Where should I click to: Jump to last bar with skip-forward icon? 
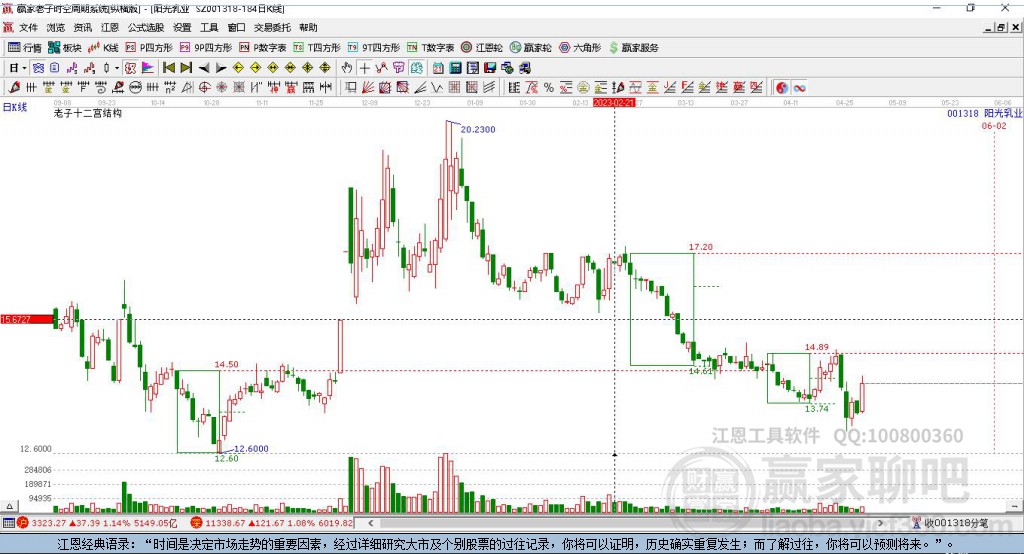[186, 68]
